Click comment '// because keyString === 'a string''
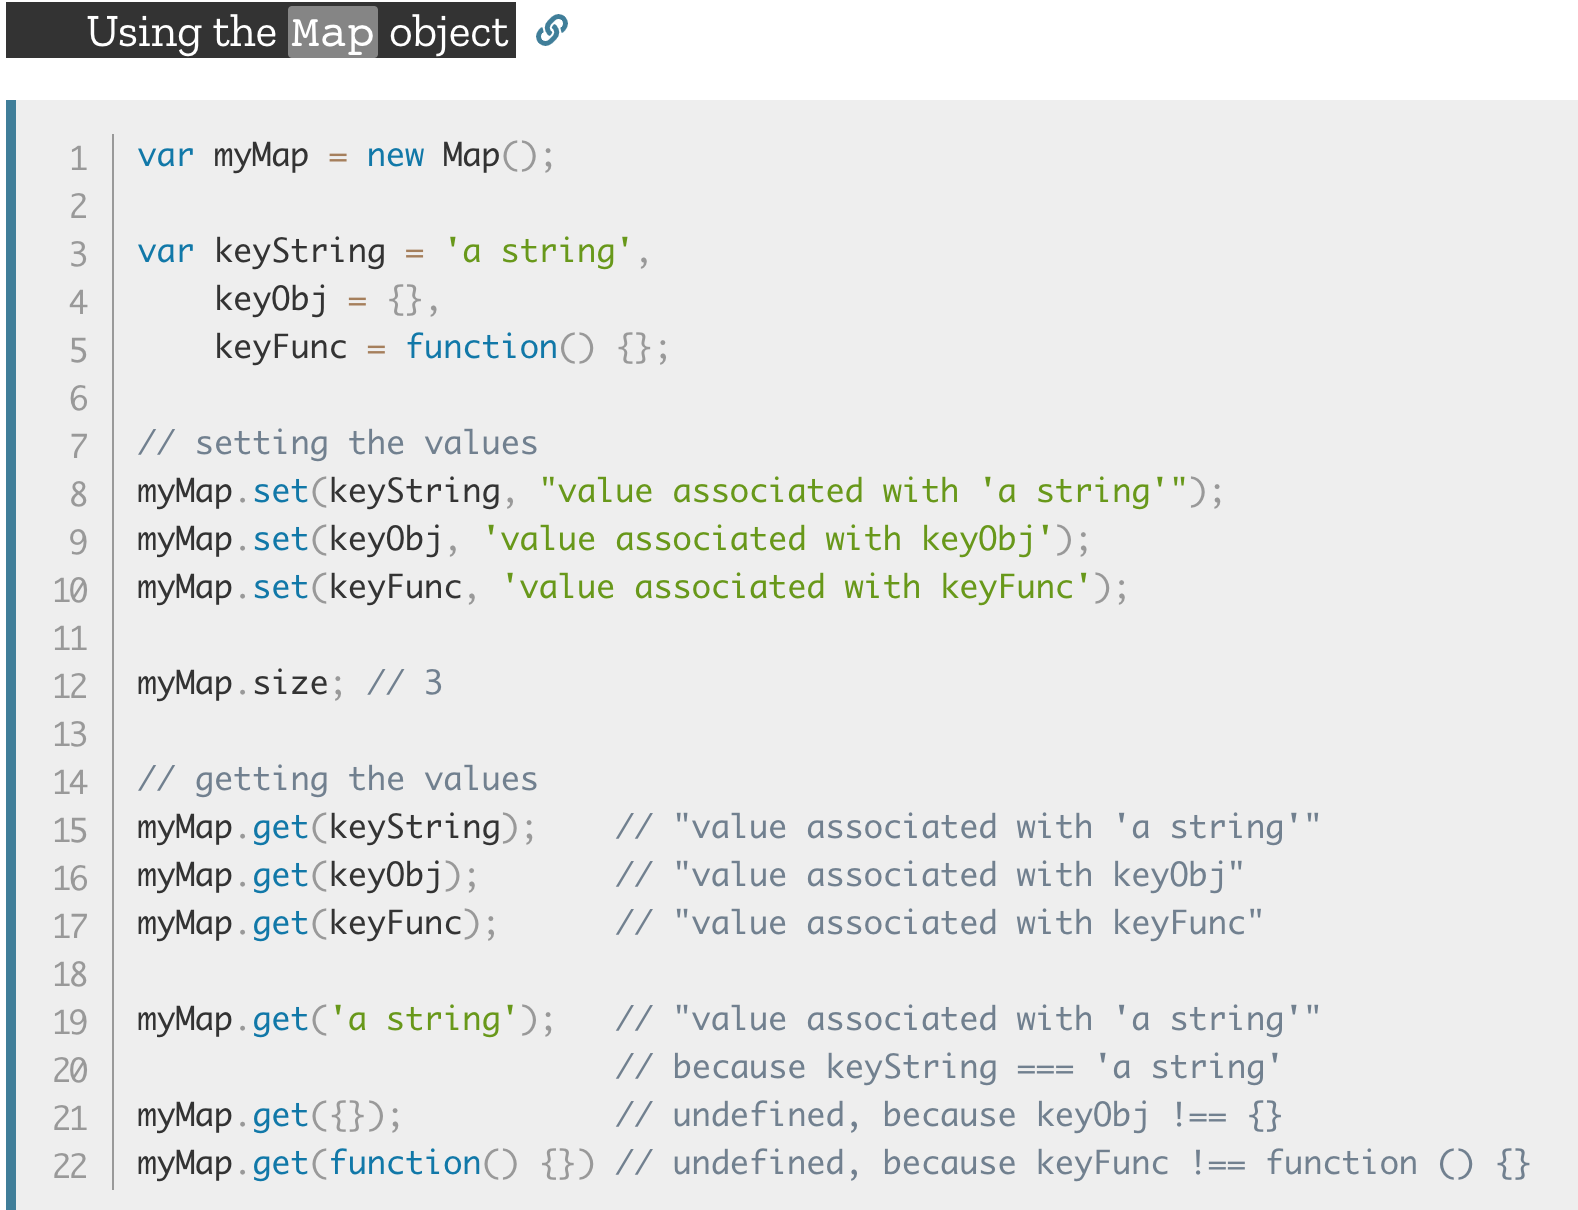1578x1210 pixels. click(948, 1067)
